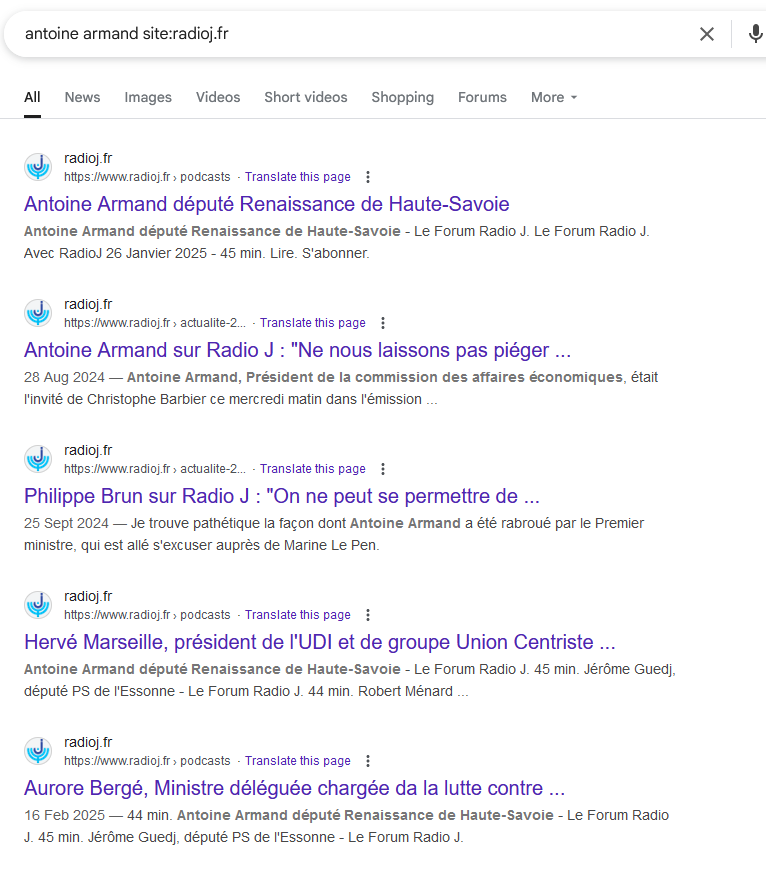Clear the search query with X icon

click(x=707, y=34)
